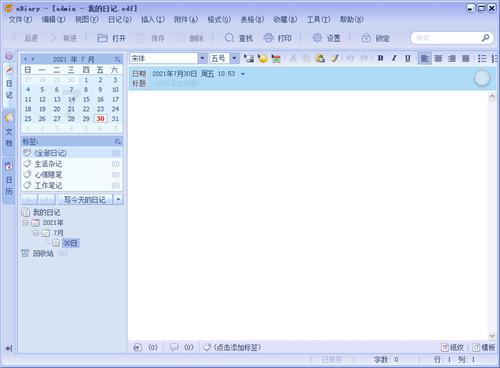The image size is (500, 368).
Task: Open the 帮助(H) menu
Action: [x=351, y=20]
